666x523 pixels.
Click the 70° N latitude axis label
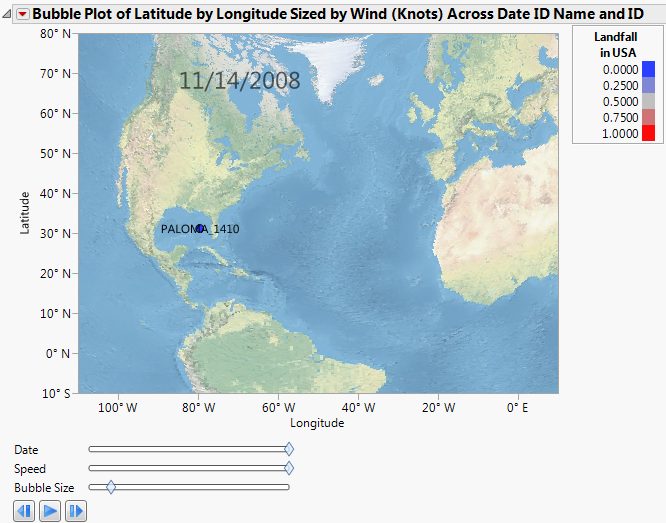56,74
